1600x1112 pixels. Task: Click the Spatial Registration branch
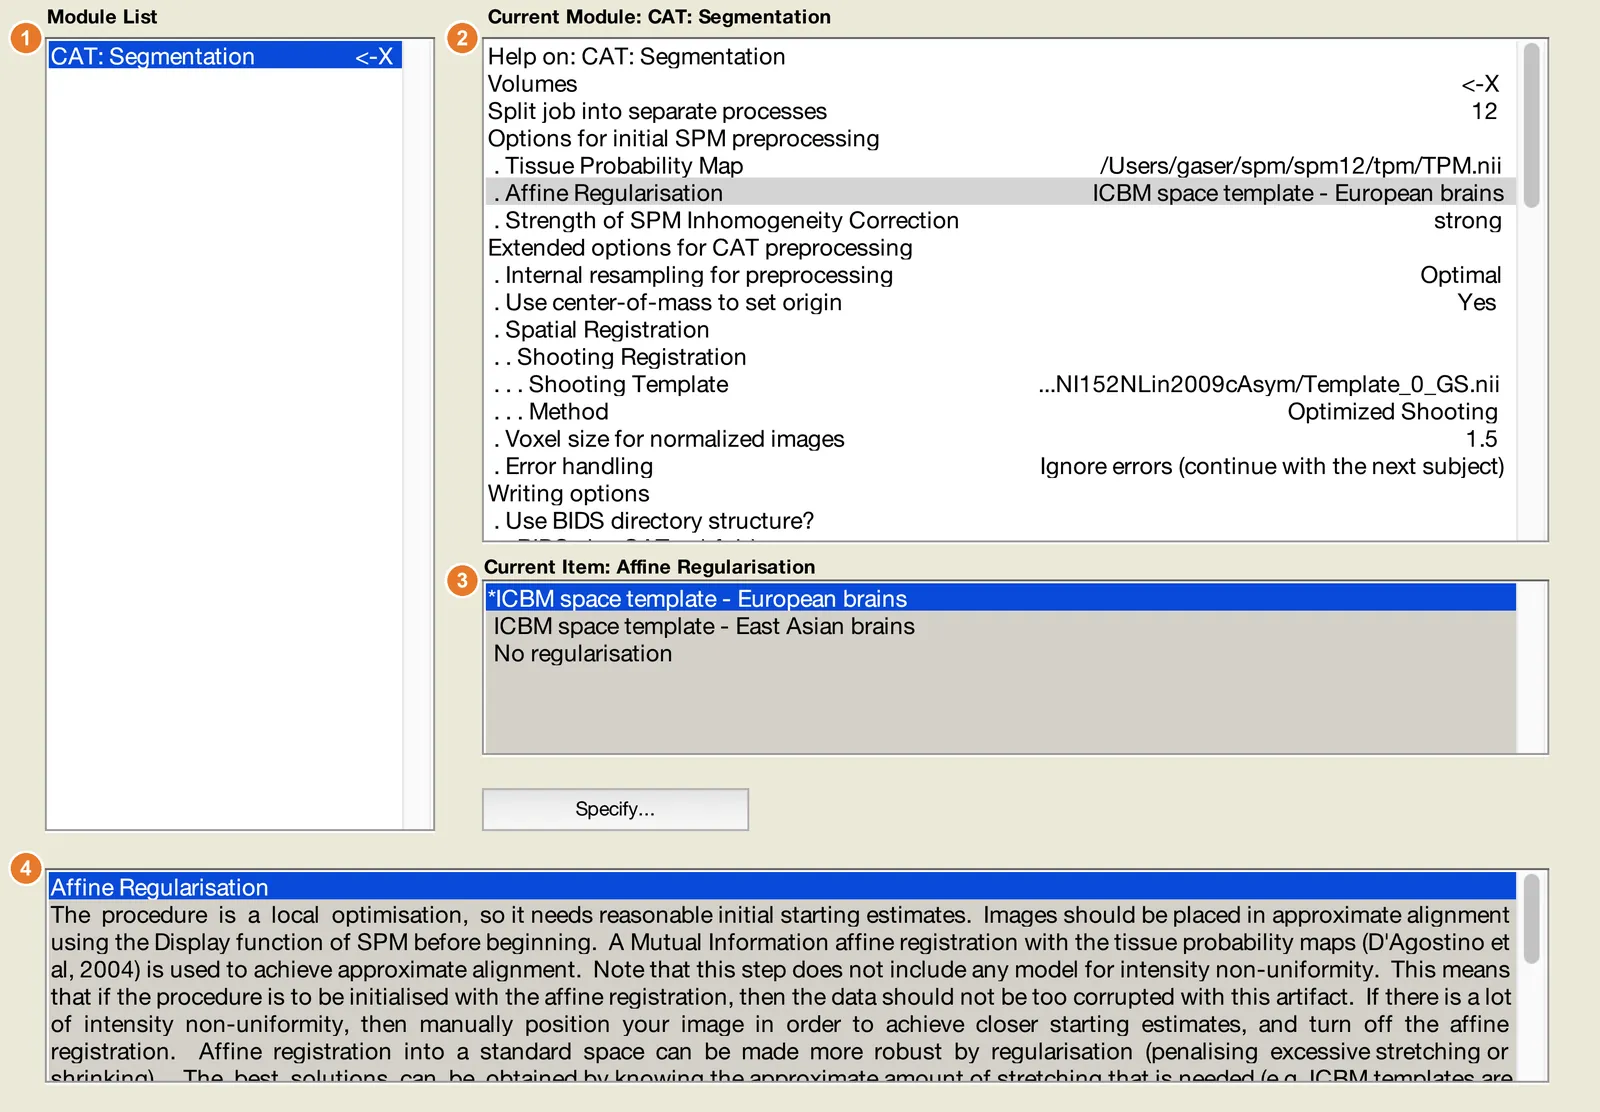(x=1000, y=330)
